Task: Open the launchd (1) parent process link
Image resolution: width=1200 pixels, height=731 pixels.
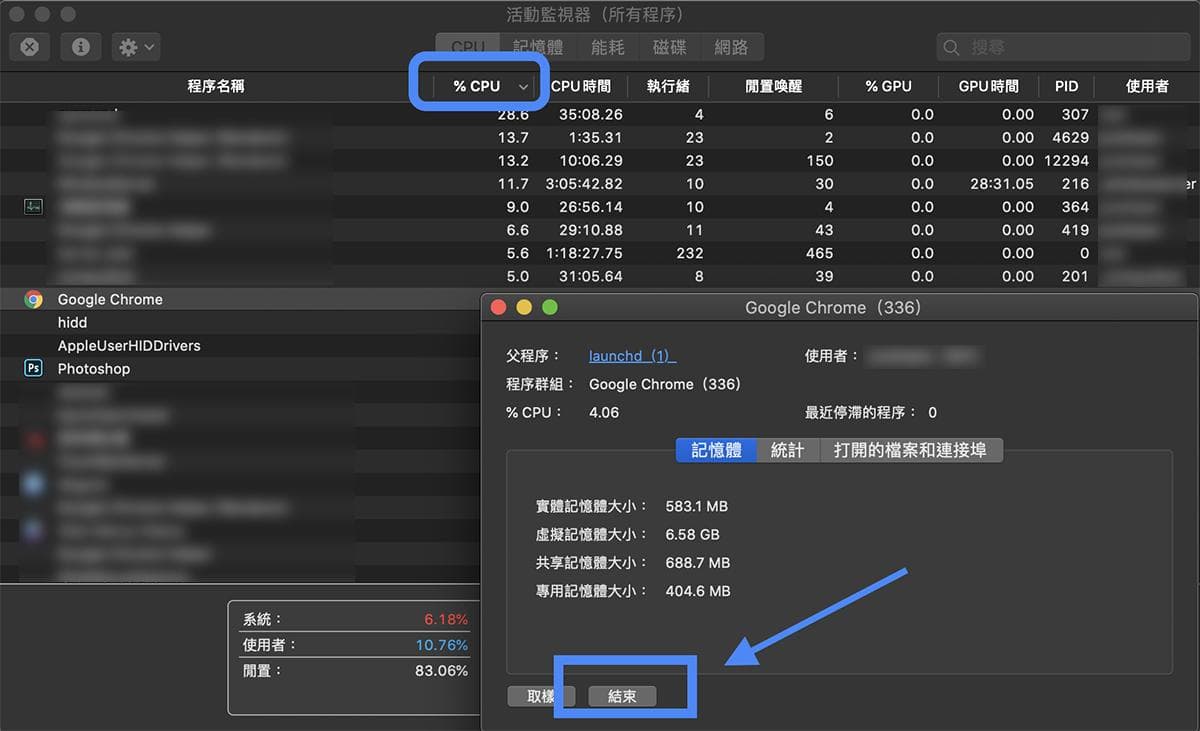Action: click(x=632, y=356)
